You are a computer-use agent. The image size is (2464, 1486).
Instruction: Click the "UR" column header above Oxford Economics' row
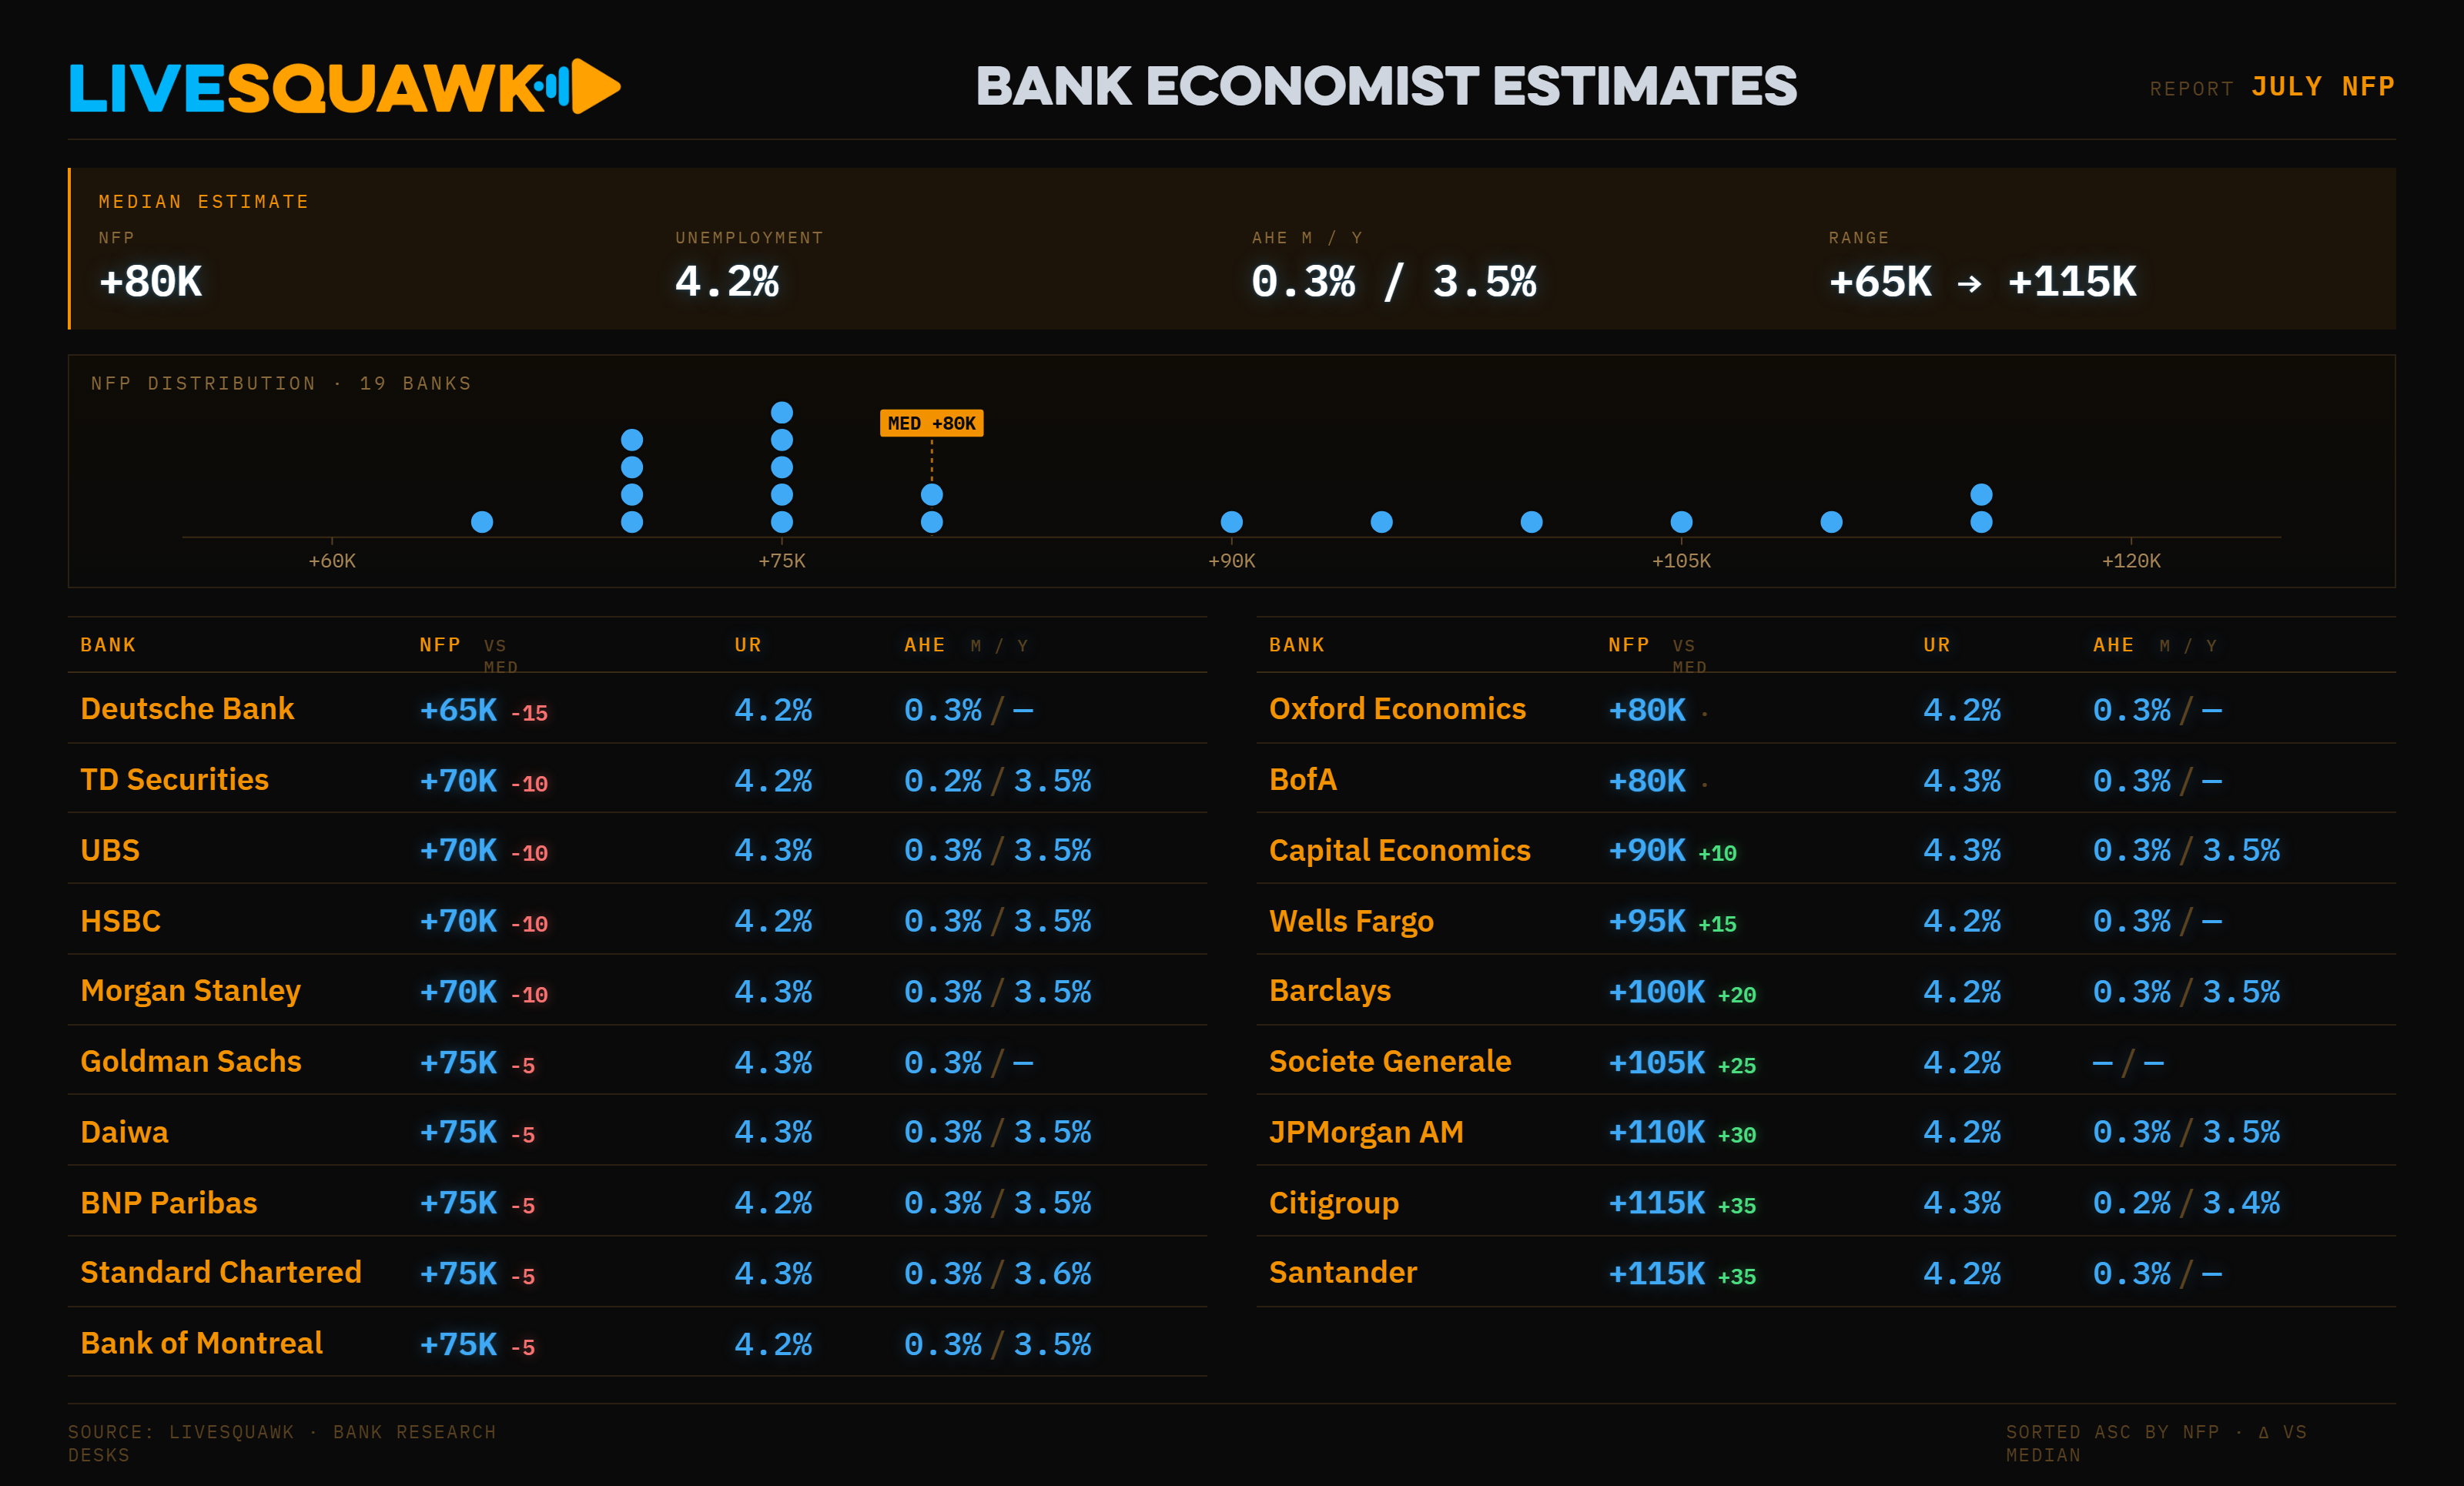coord(1937,645)
